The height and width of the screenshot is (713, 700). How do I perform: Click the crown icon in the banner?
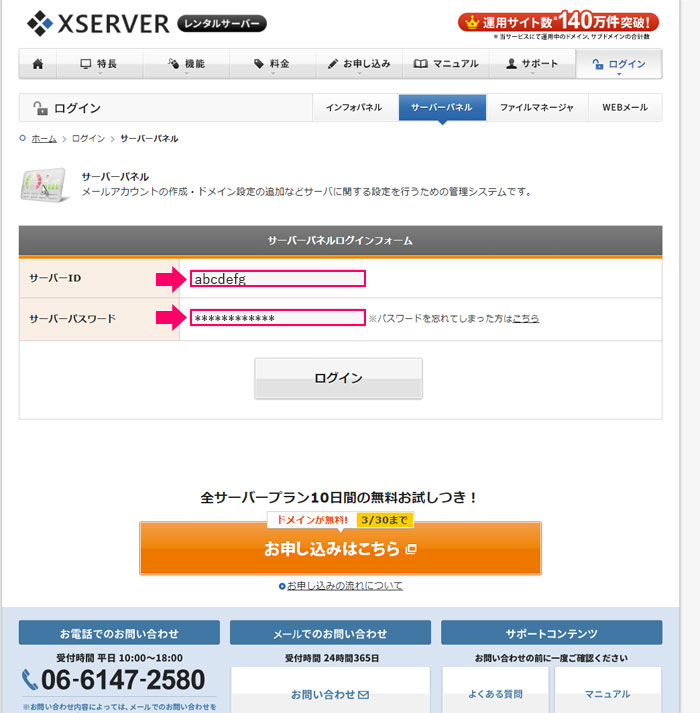(472, 22)
